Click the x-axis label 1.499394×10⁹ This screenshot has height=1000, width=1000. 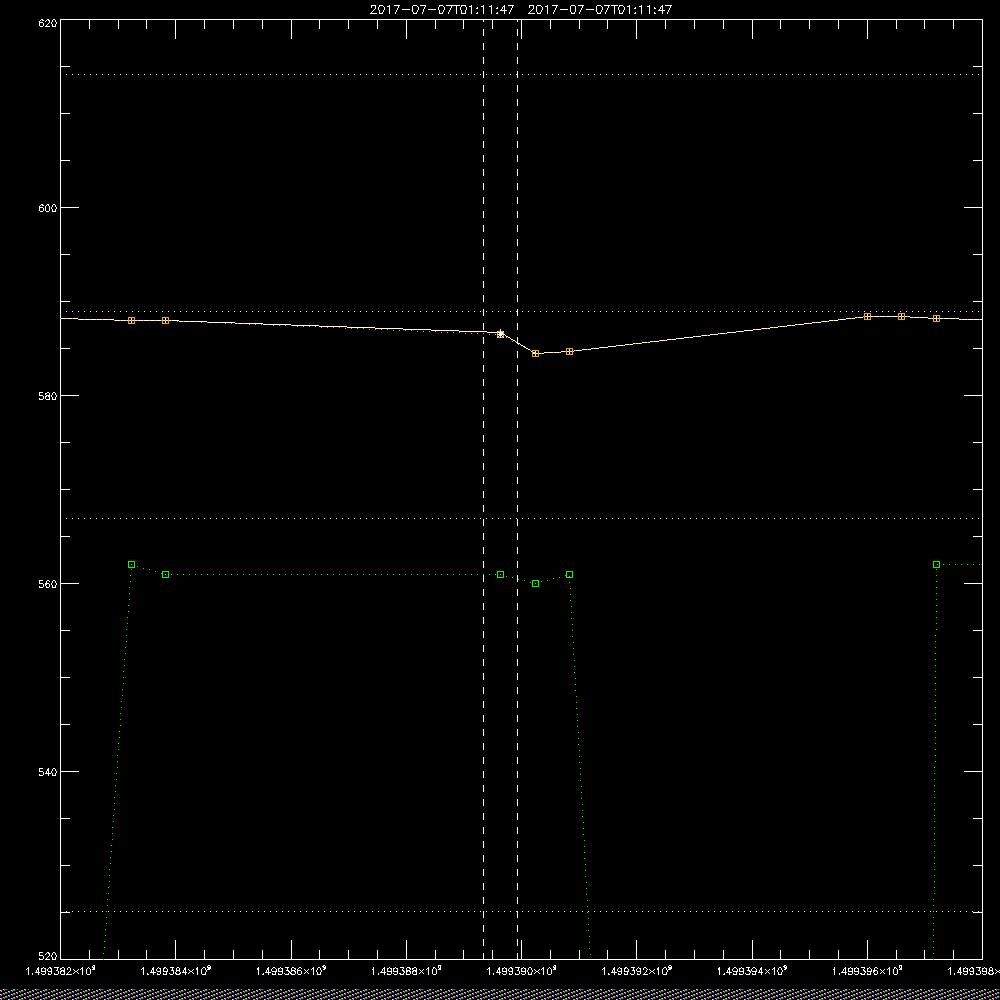[753, 971]
